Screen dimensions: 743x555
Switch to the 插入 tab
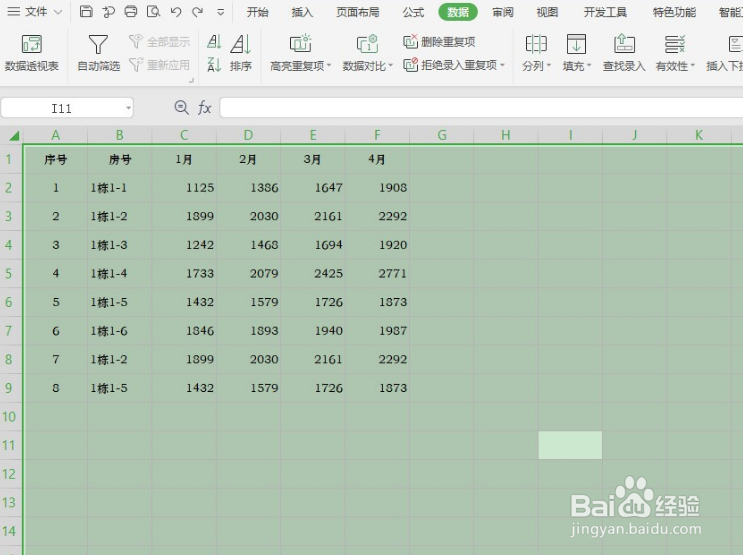pos(302,12)
